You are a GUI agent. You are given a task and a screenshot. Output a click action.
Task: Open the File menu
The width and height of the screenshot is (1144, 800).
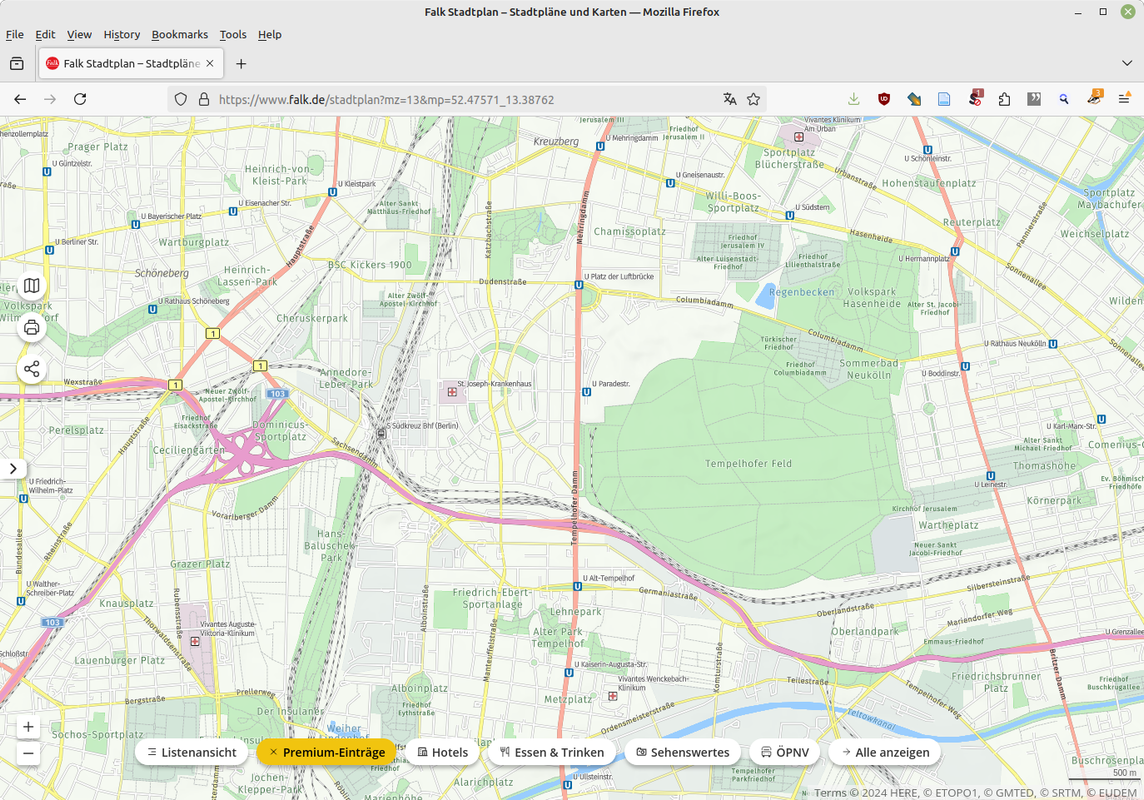[15, 34]
